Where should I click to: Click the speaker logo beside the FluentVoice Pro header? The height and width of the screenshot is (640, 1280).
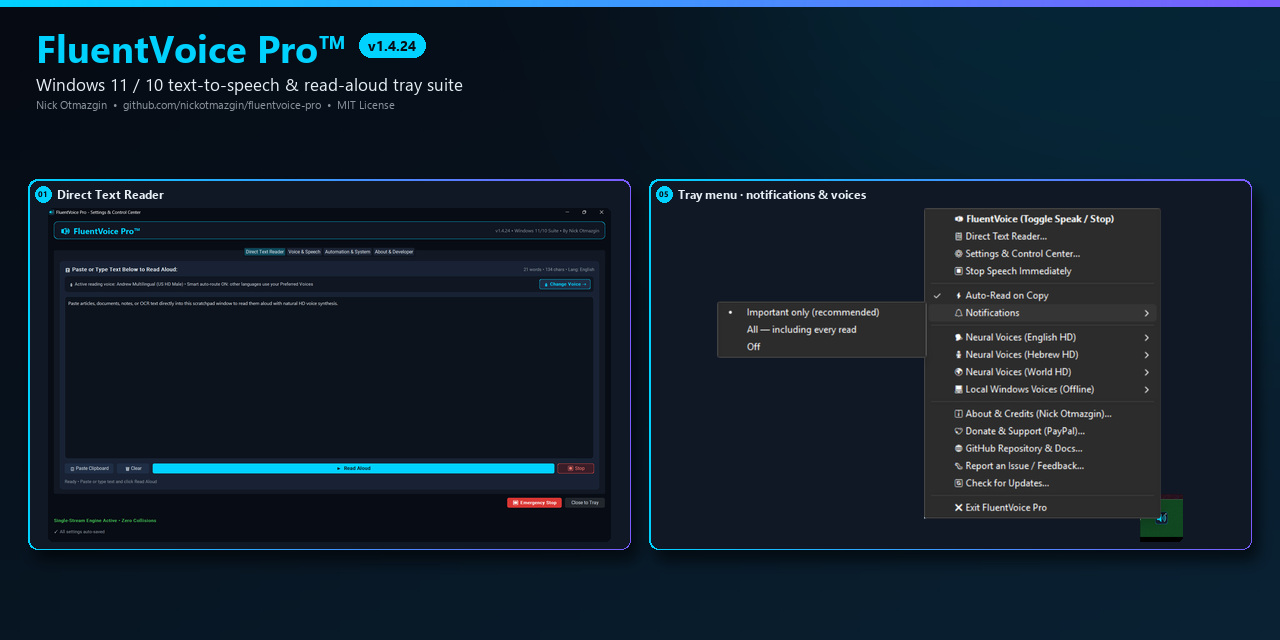[66, 231]
